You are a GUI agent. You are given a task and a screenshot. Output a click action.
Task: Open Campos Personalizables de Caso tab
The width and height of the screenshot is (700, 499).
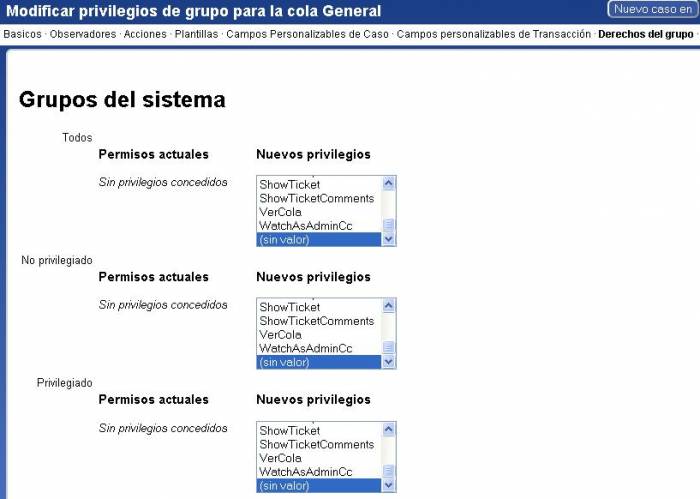307,34
